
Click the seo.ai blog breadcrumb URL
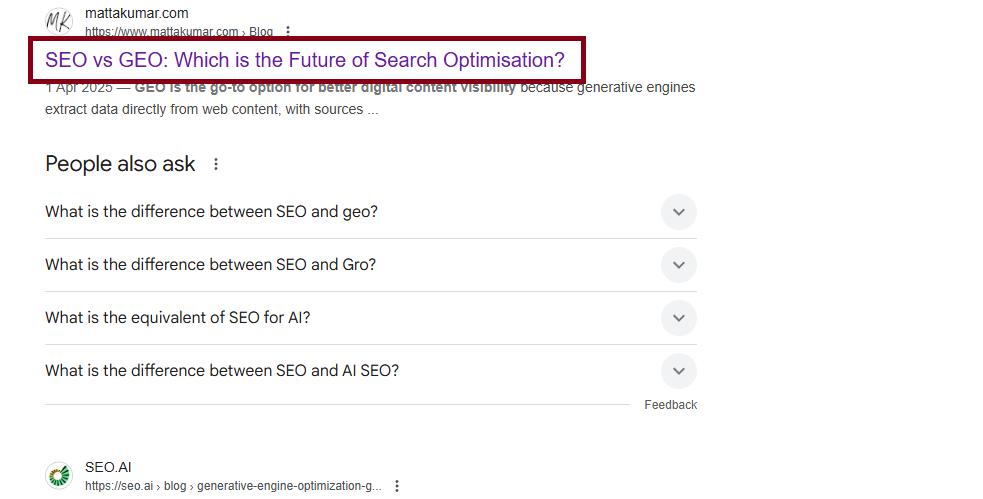pos(233,486)
